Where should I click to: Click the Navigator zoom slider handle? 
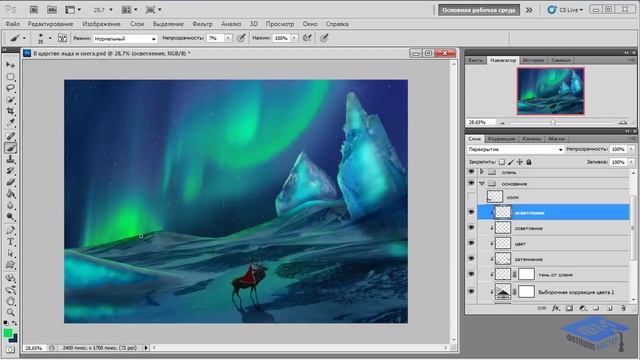[x=553, y=122]
